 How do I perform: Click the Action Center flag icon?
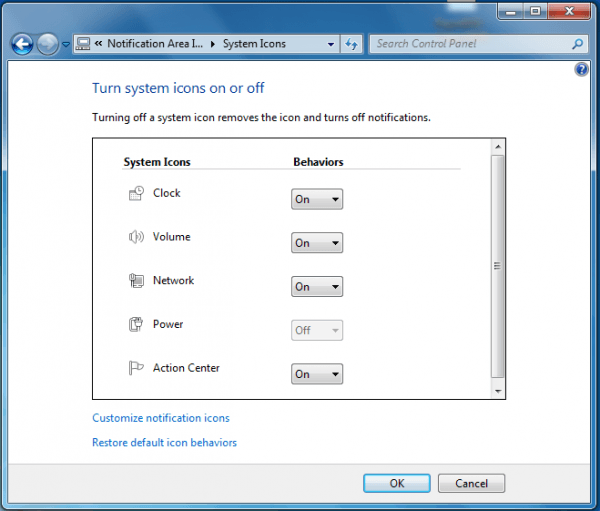pyautogui.click(x=136, y=368)
